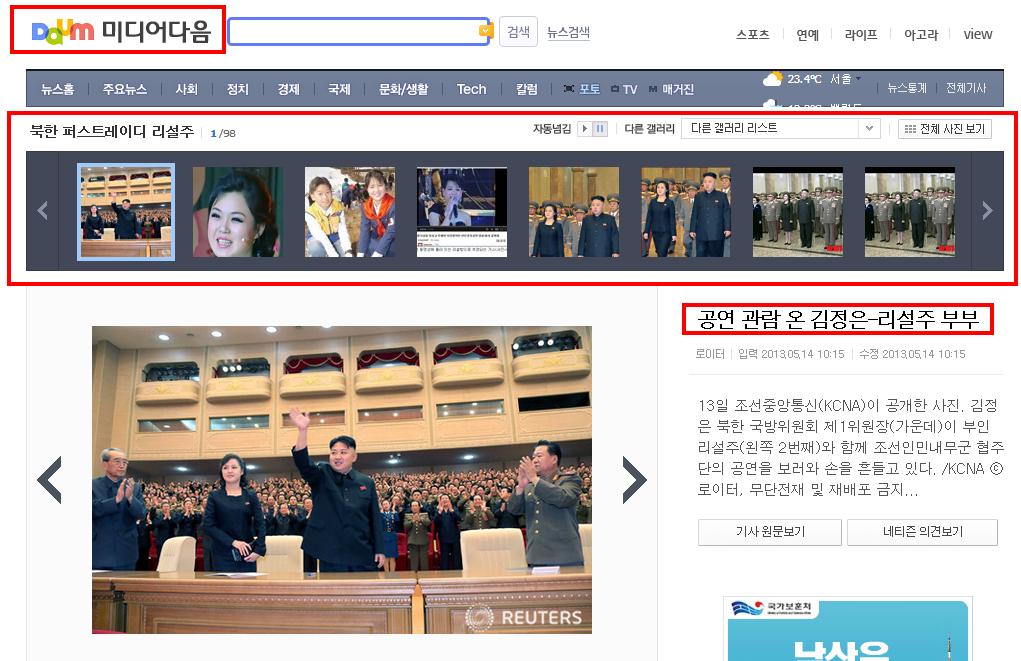Click the weather cloud-sun icon
The image size is (1021, 661).
pyautogui.click(x=772, y=79)
